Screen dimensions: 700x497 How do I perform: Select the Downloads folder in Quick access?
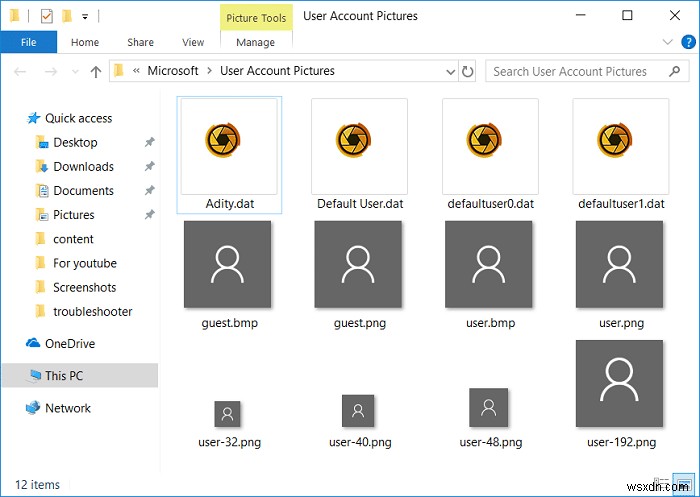point(83,167)
